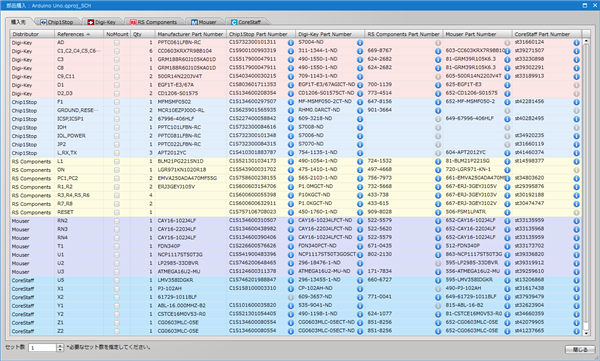Open Digi-Key info icon for 609-3657-ND

coord(360,297)
